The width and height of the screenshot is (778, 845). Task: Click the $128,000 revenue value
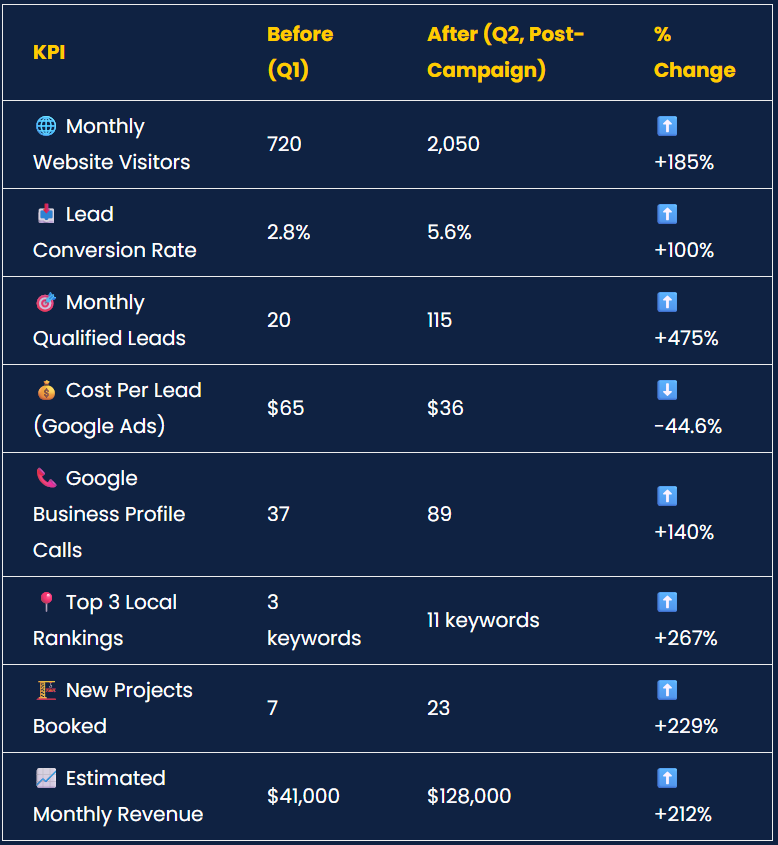point(469,795)
